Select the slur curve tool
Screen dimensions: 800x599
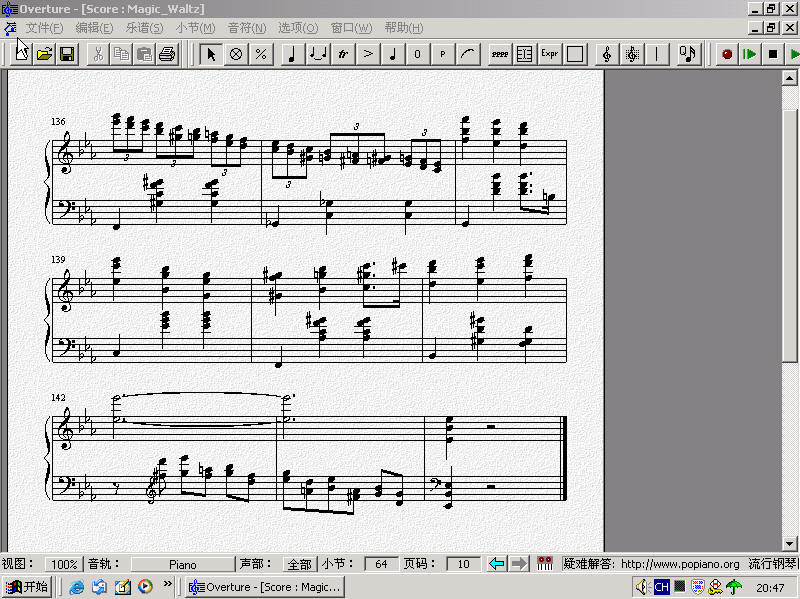tap(467, 54)
